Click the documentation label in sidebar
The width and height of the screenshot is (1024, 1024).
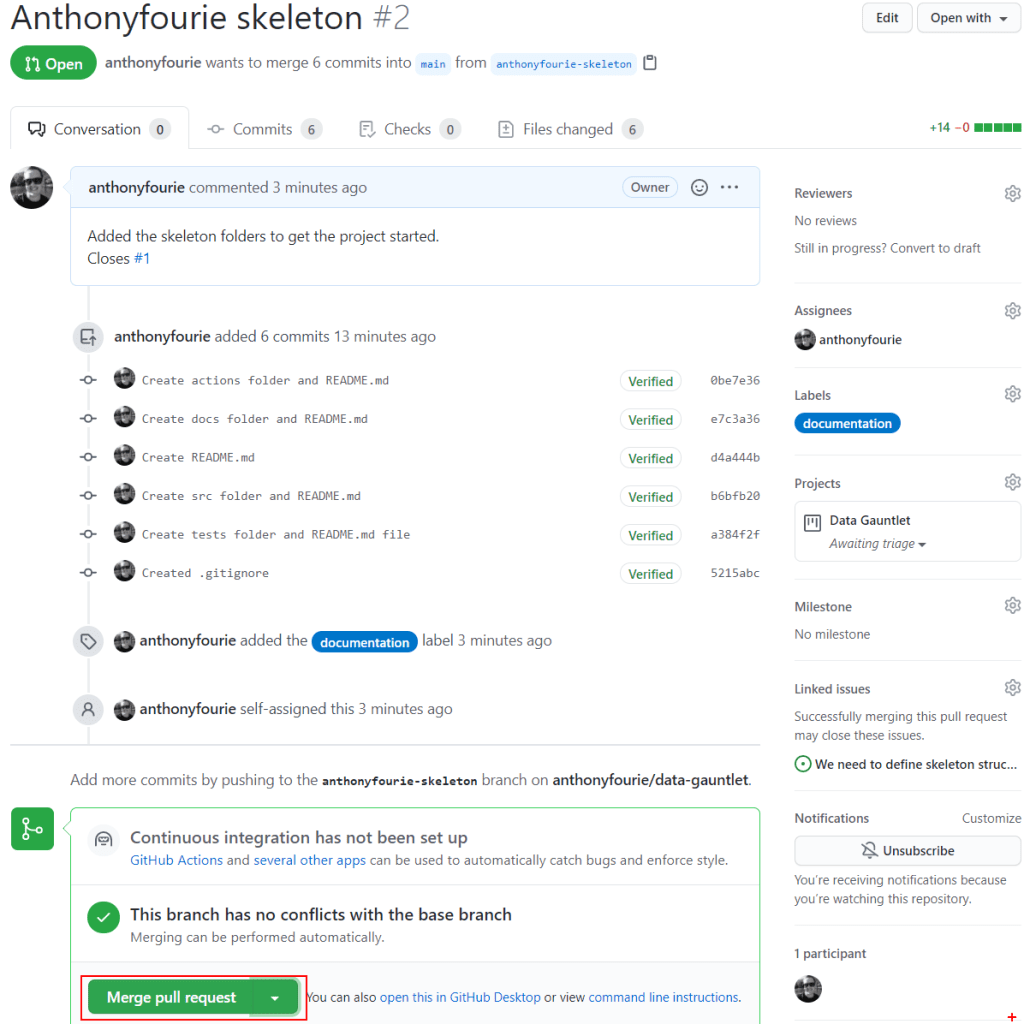point(847,423)
